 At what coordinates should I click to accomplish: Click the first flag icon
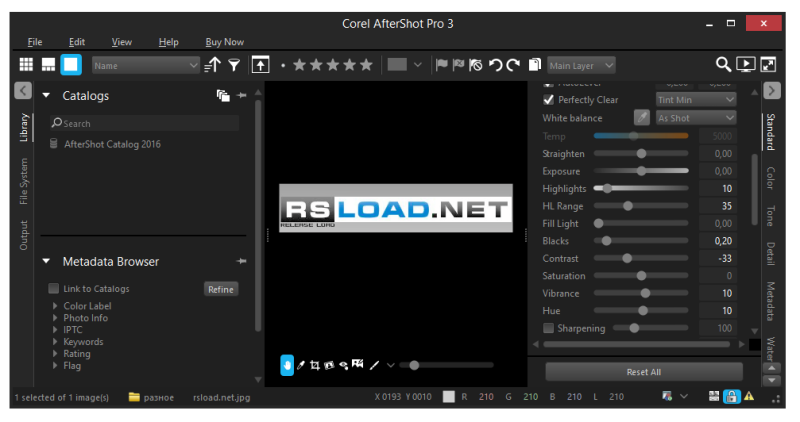[442, 65]
